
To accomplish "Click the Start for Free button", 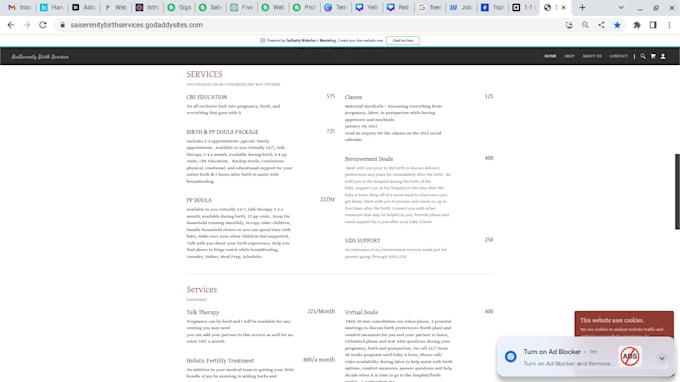I will pyautogui.click(x=403, y=41).
